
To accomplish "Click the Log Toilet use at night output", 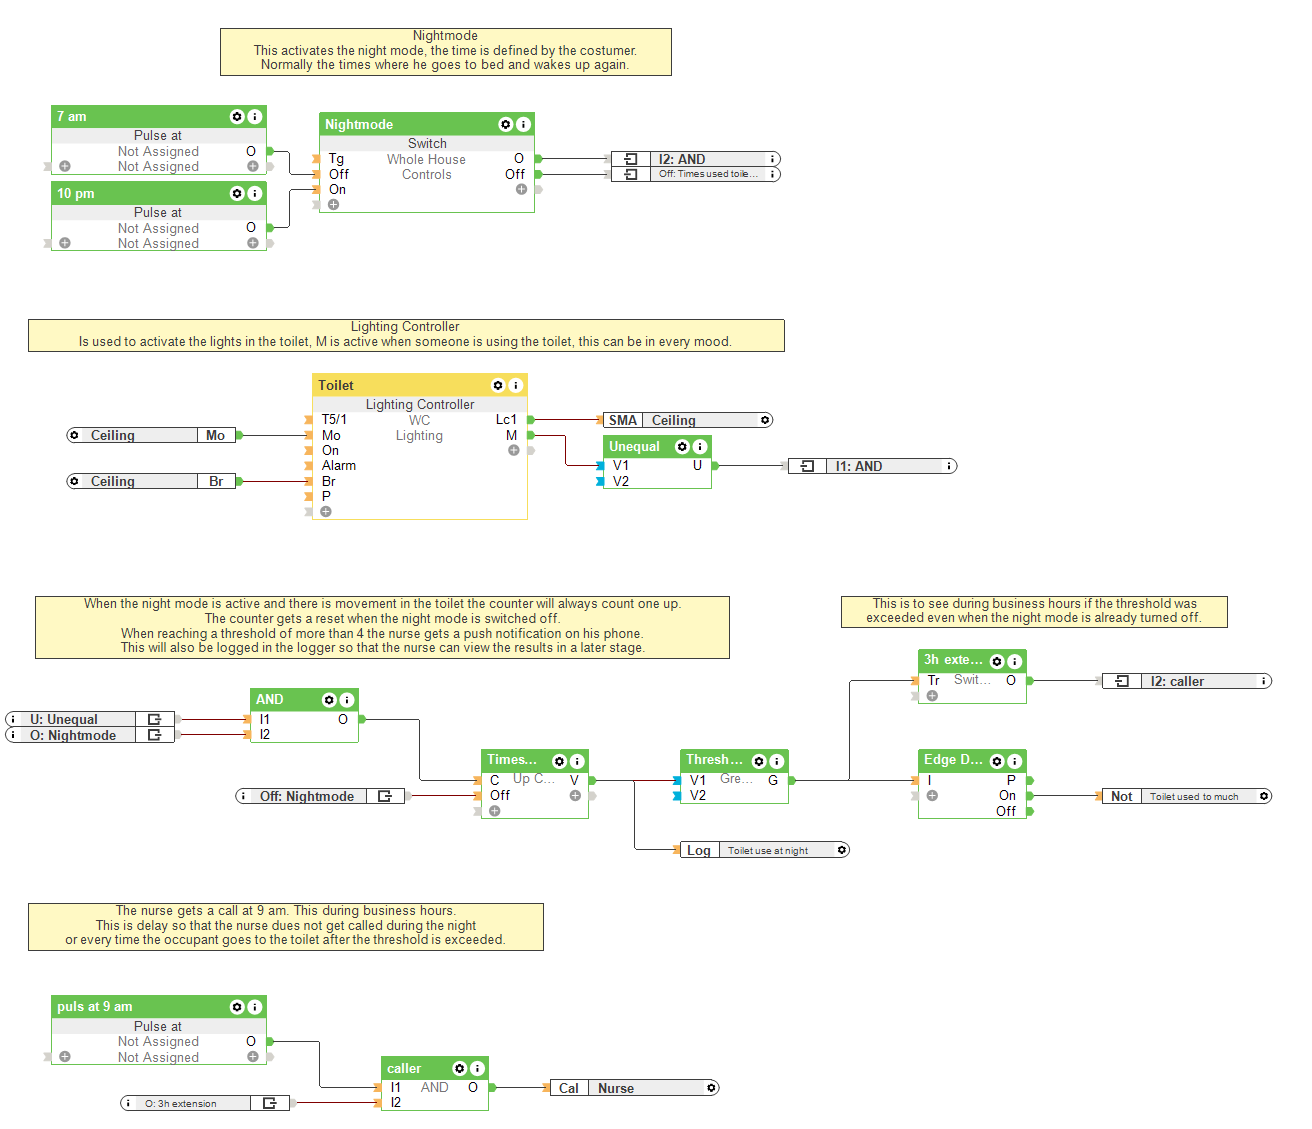I will coord(765,850).
